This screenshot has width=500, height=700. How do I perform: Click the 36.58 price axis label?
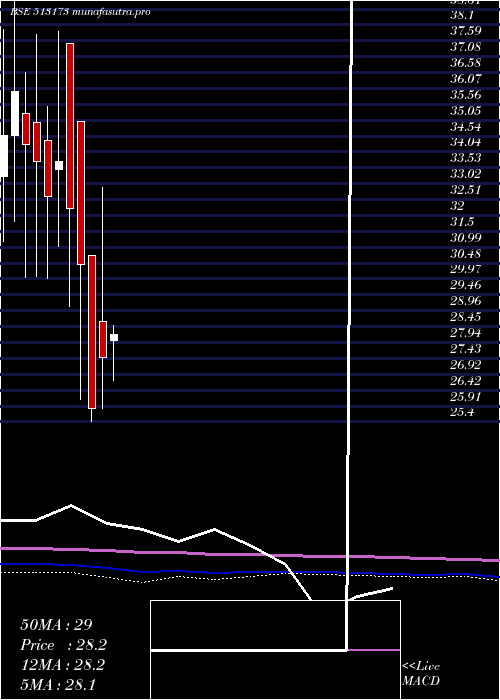[x=466, y=62]
